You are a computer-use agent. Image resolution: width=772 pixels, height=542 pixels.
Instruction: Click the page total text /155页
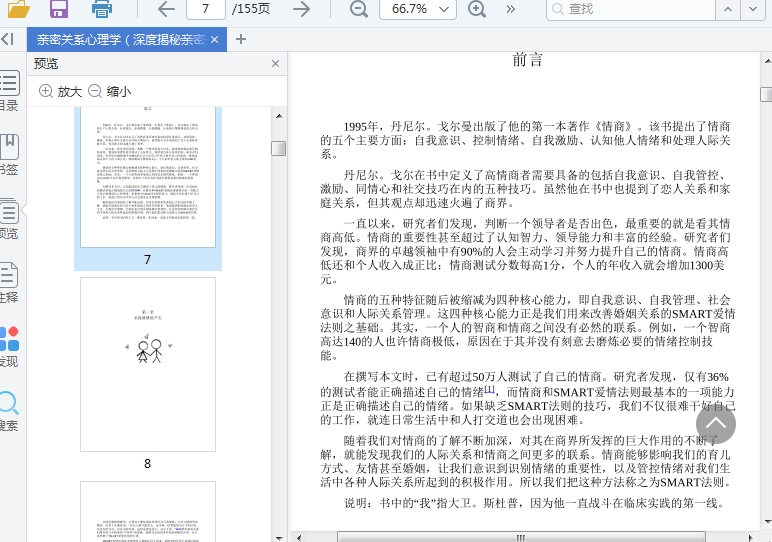(x=251, y=9)
